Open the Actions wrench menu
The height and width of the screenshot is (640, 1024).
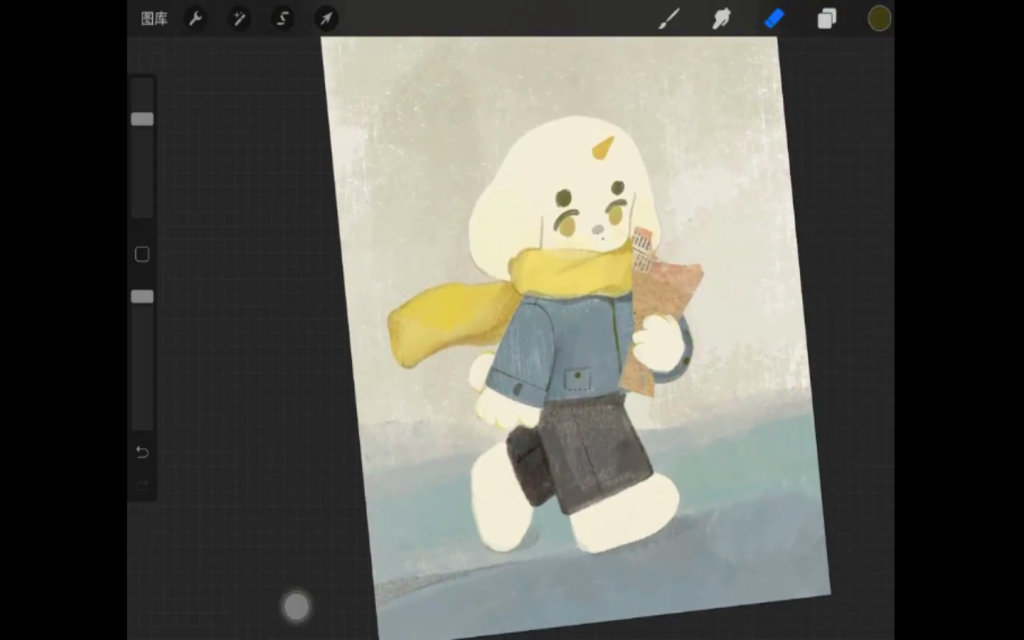[195, 19]
